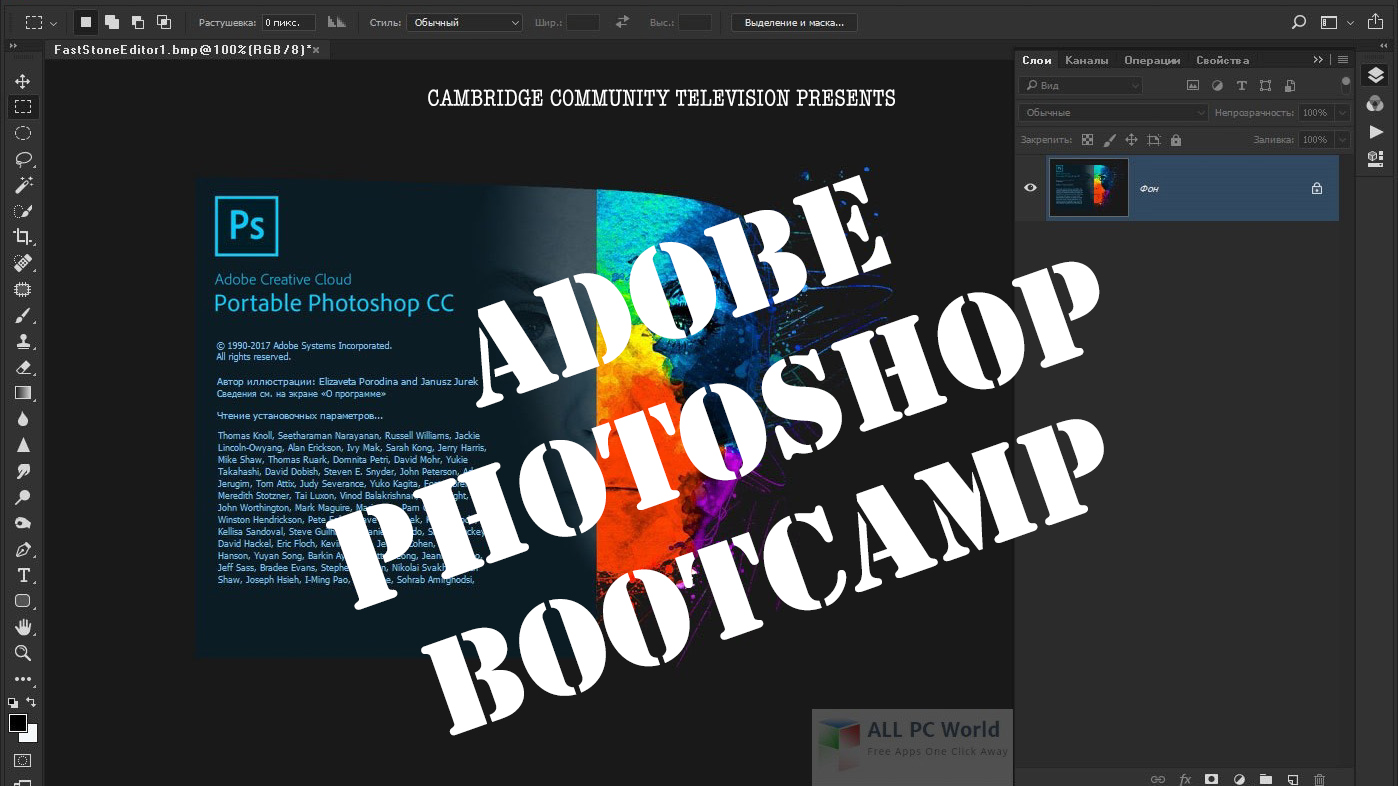This screenshot has width=1398, height=786.
Task: Select the Rounded Rectangle shape tool
Action: point(22,601)
